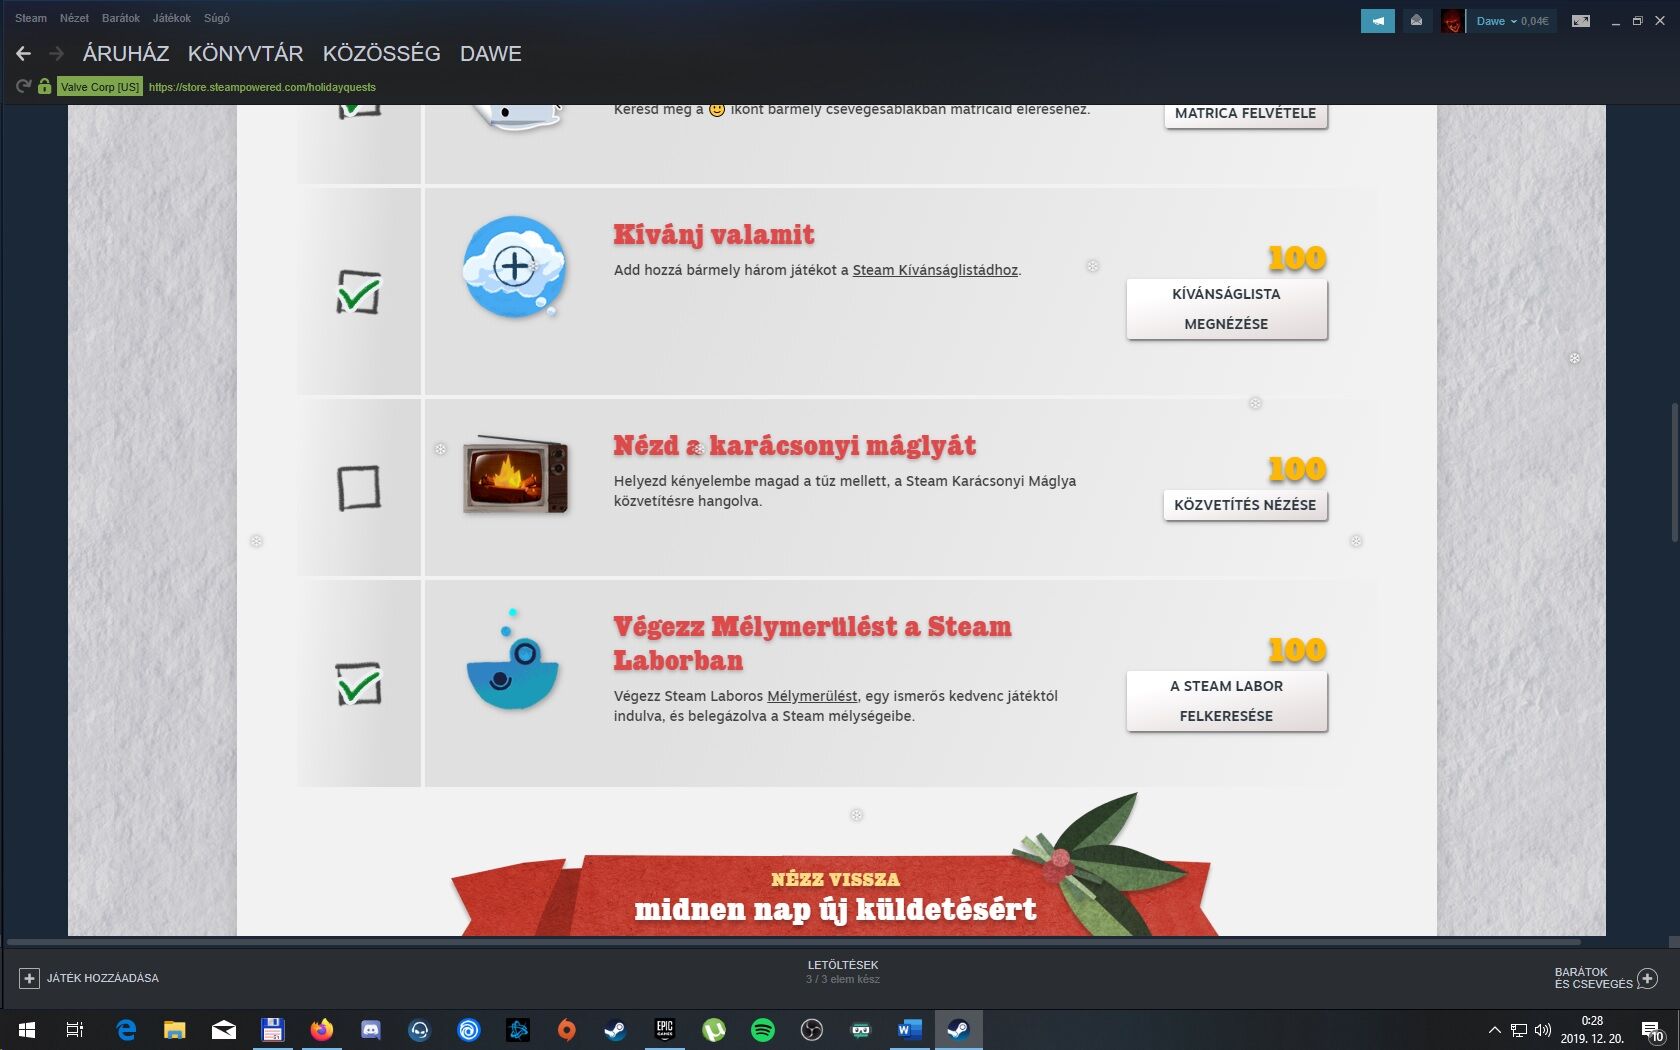
Task: Click the plus icon for Játék hozzáadása
Action: 29,978
